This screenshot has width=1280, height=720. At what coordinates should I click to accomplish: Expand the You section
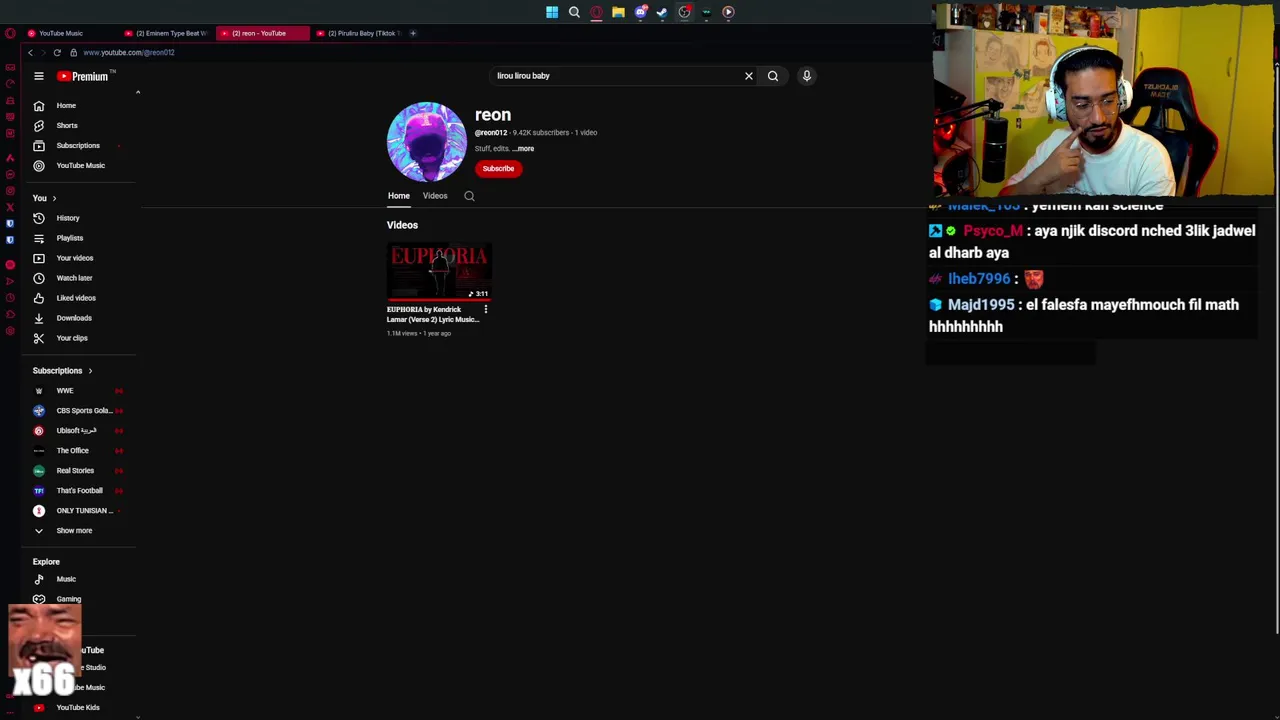45,198
